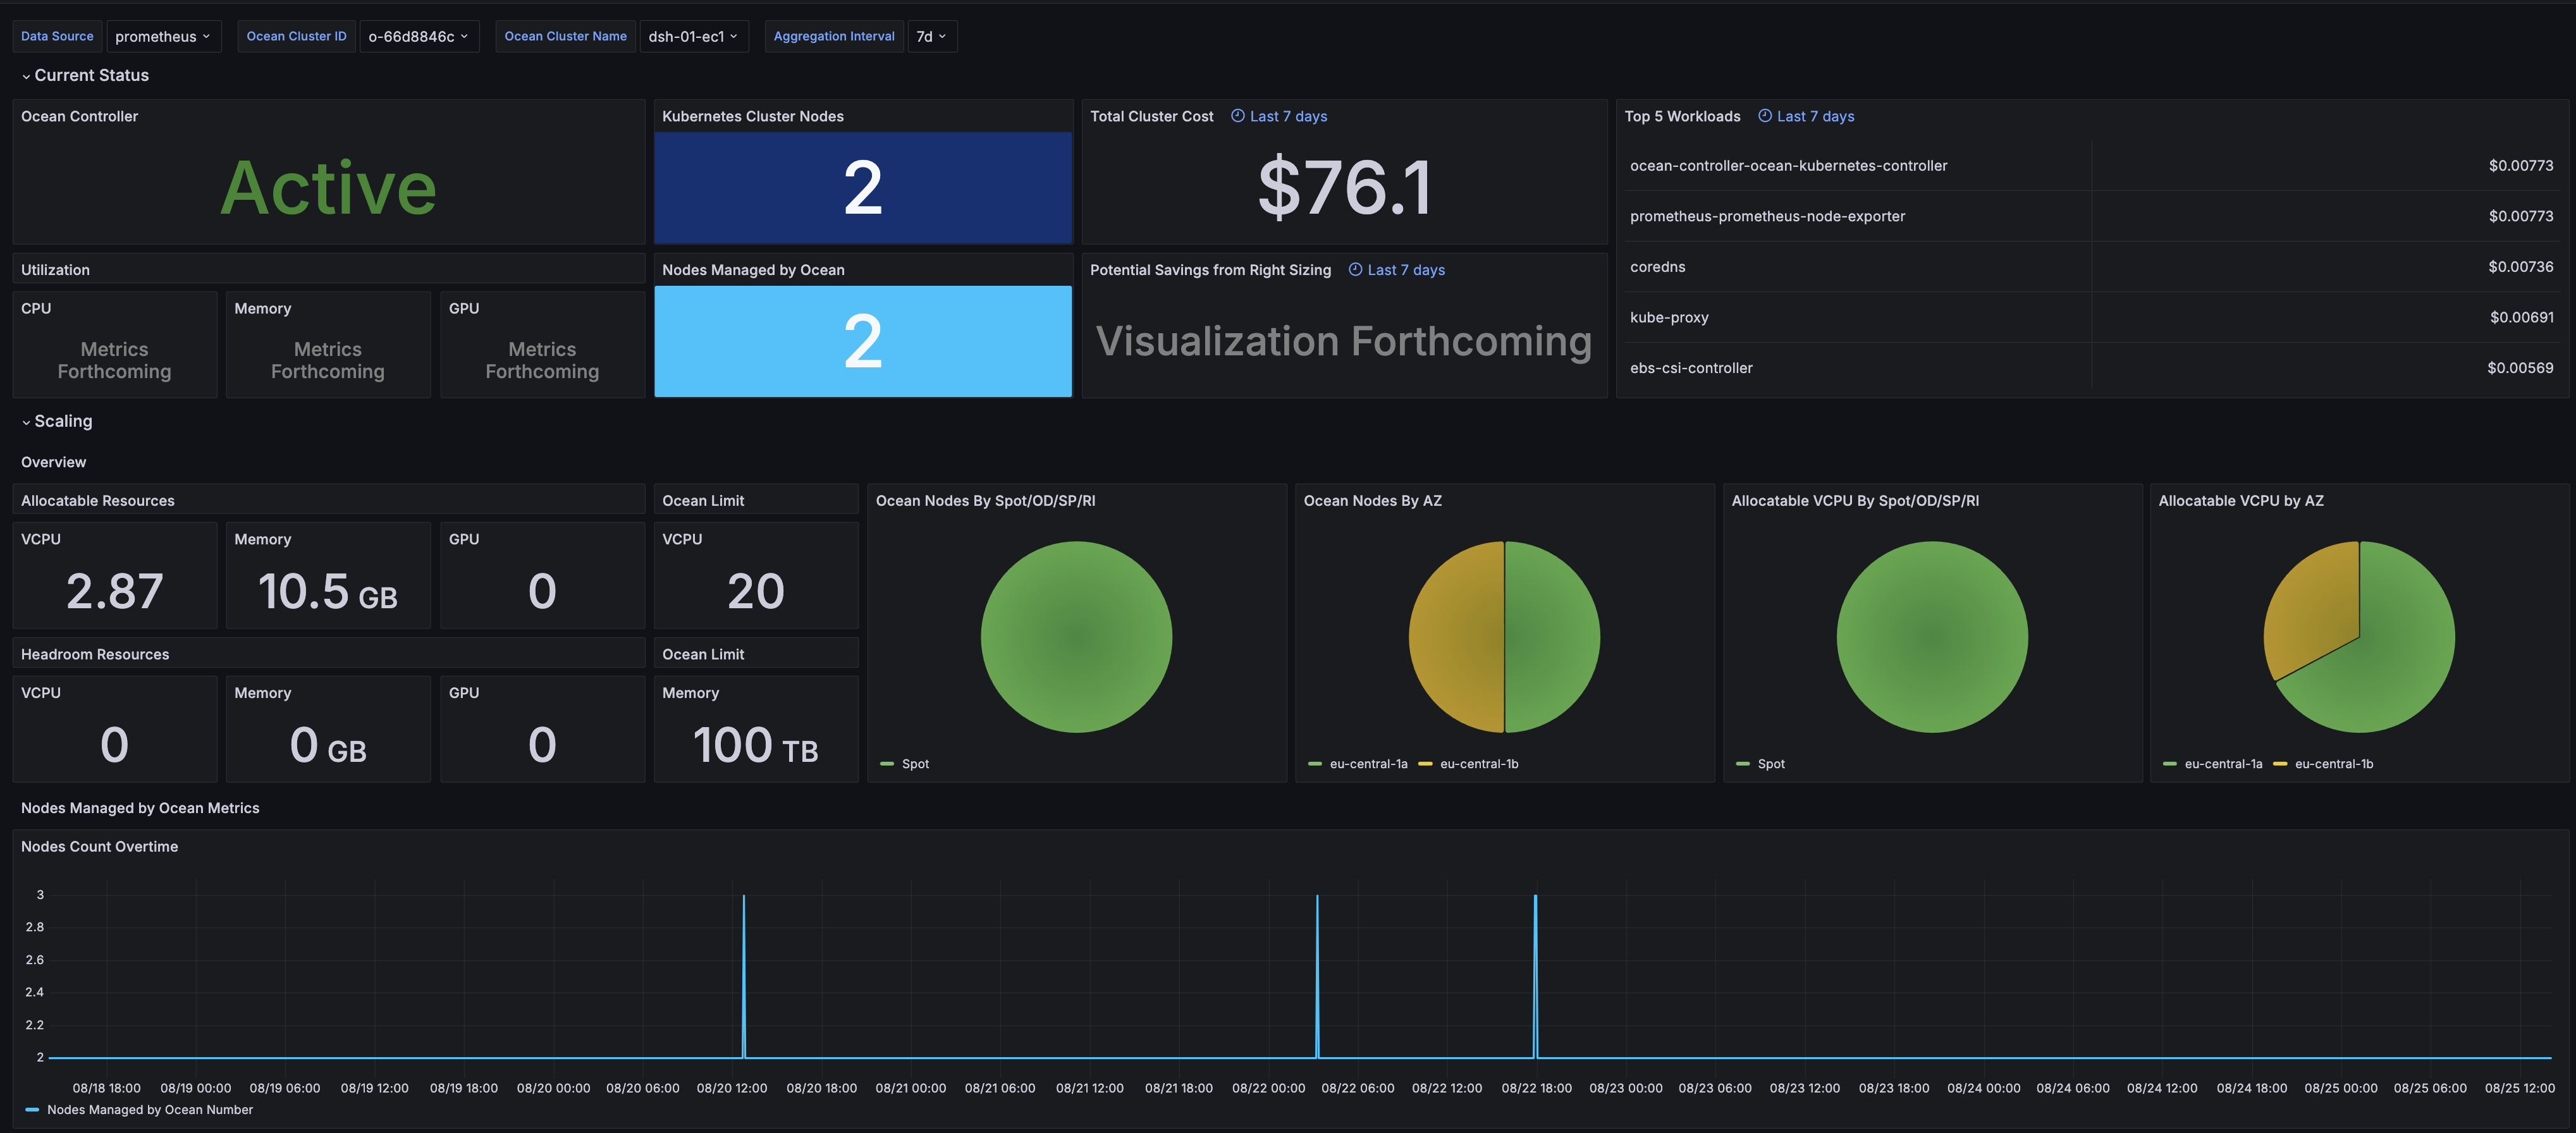Click the kube-proxy workload row
Image resolution: width=2576 pixels, height=1133 pixels.
[2091, 317]
